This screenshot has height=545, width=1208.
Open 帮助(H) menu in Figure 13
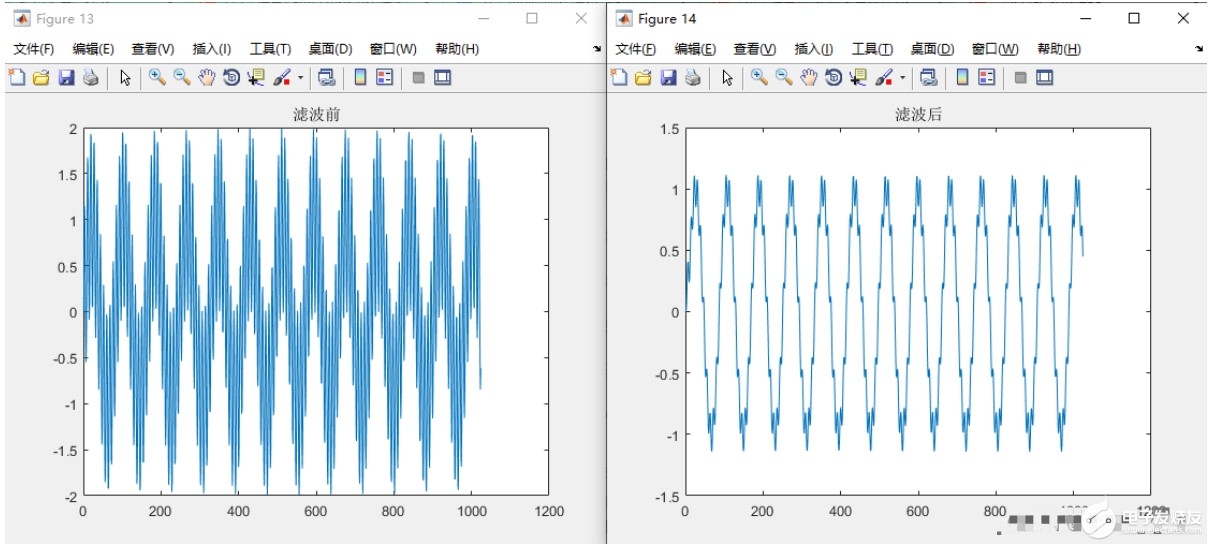click(457, 49)
